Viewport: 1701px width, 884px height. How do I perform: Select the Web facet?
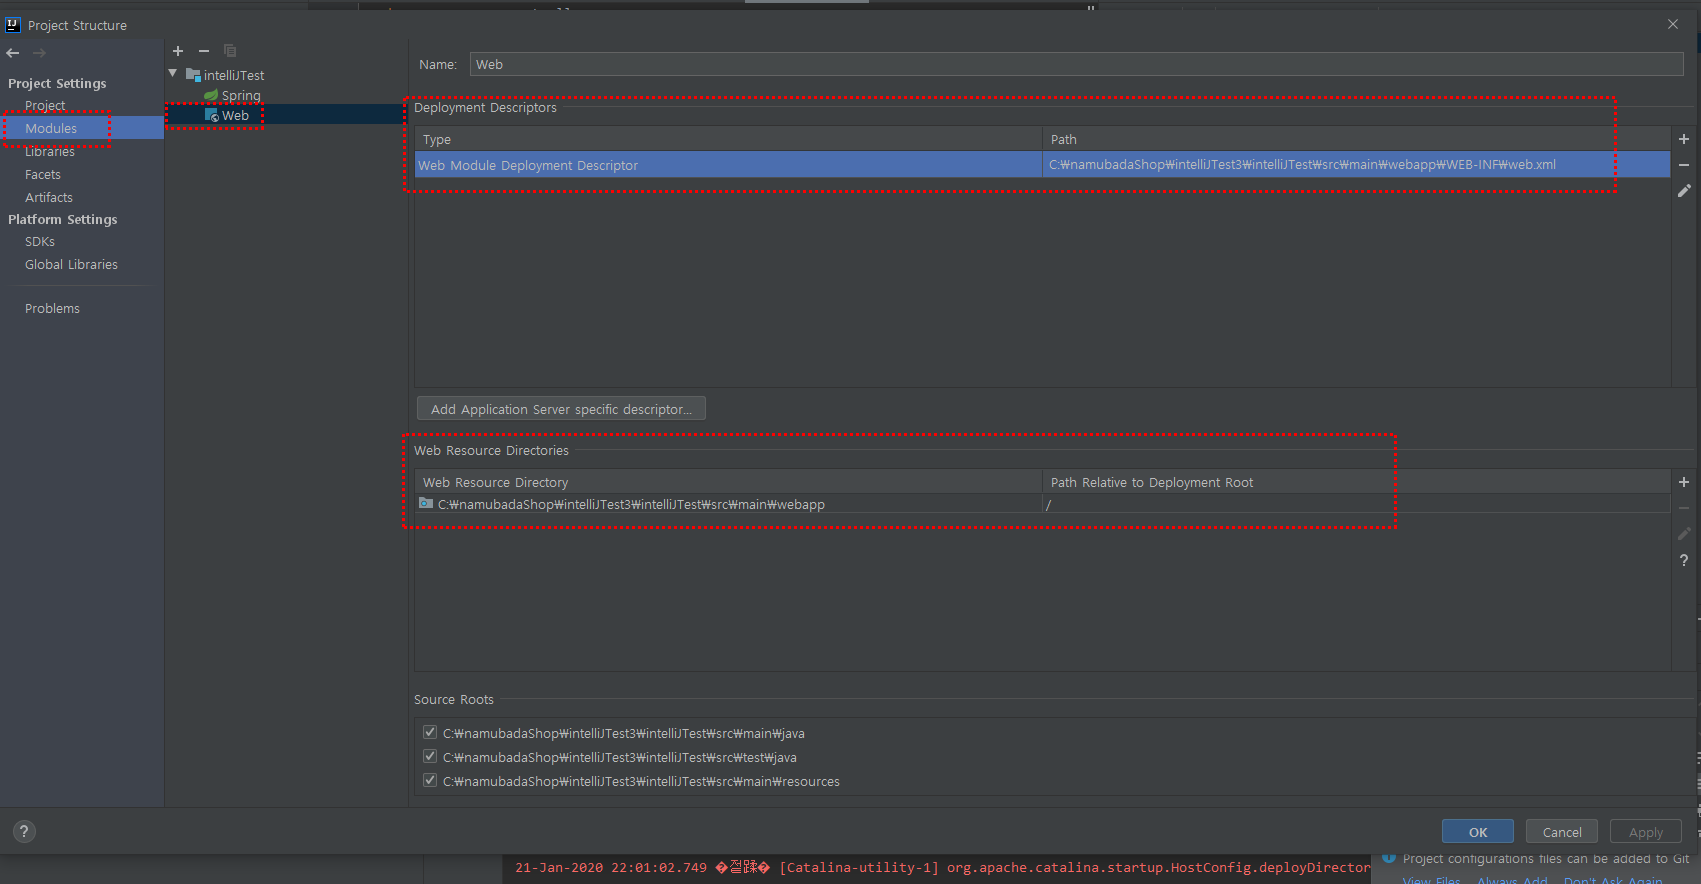click(235, 116)
